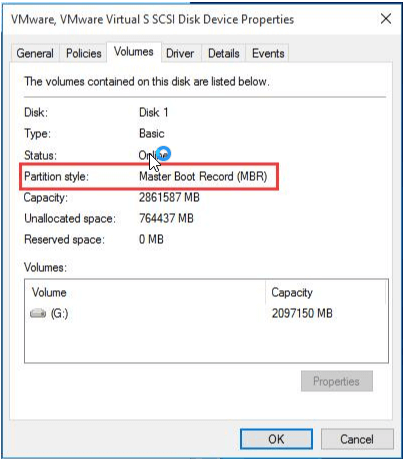Click the 2097150 MB capacity entry
Image resolution: width=407 pixels, height=461 pixels.
pyautogui.click(x=302, y=313)
